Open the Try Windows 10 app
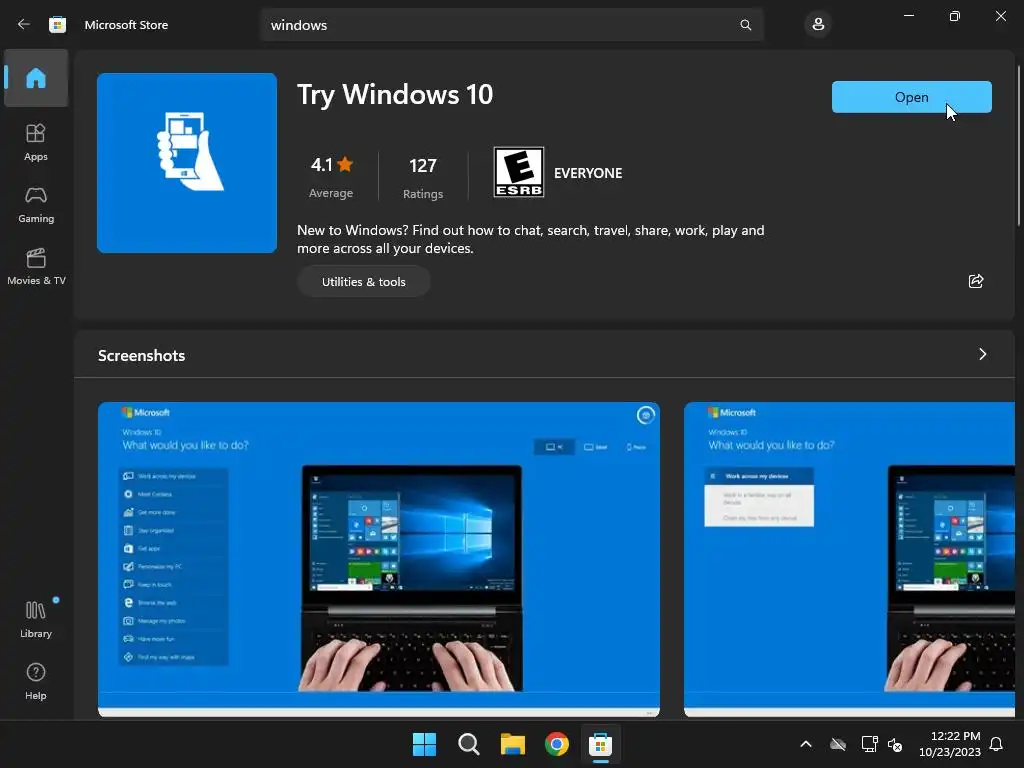 click(x=911, y=97)
